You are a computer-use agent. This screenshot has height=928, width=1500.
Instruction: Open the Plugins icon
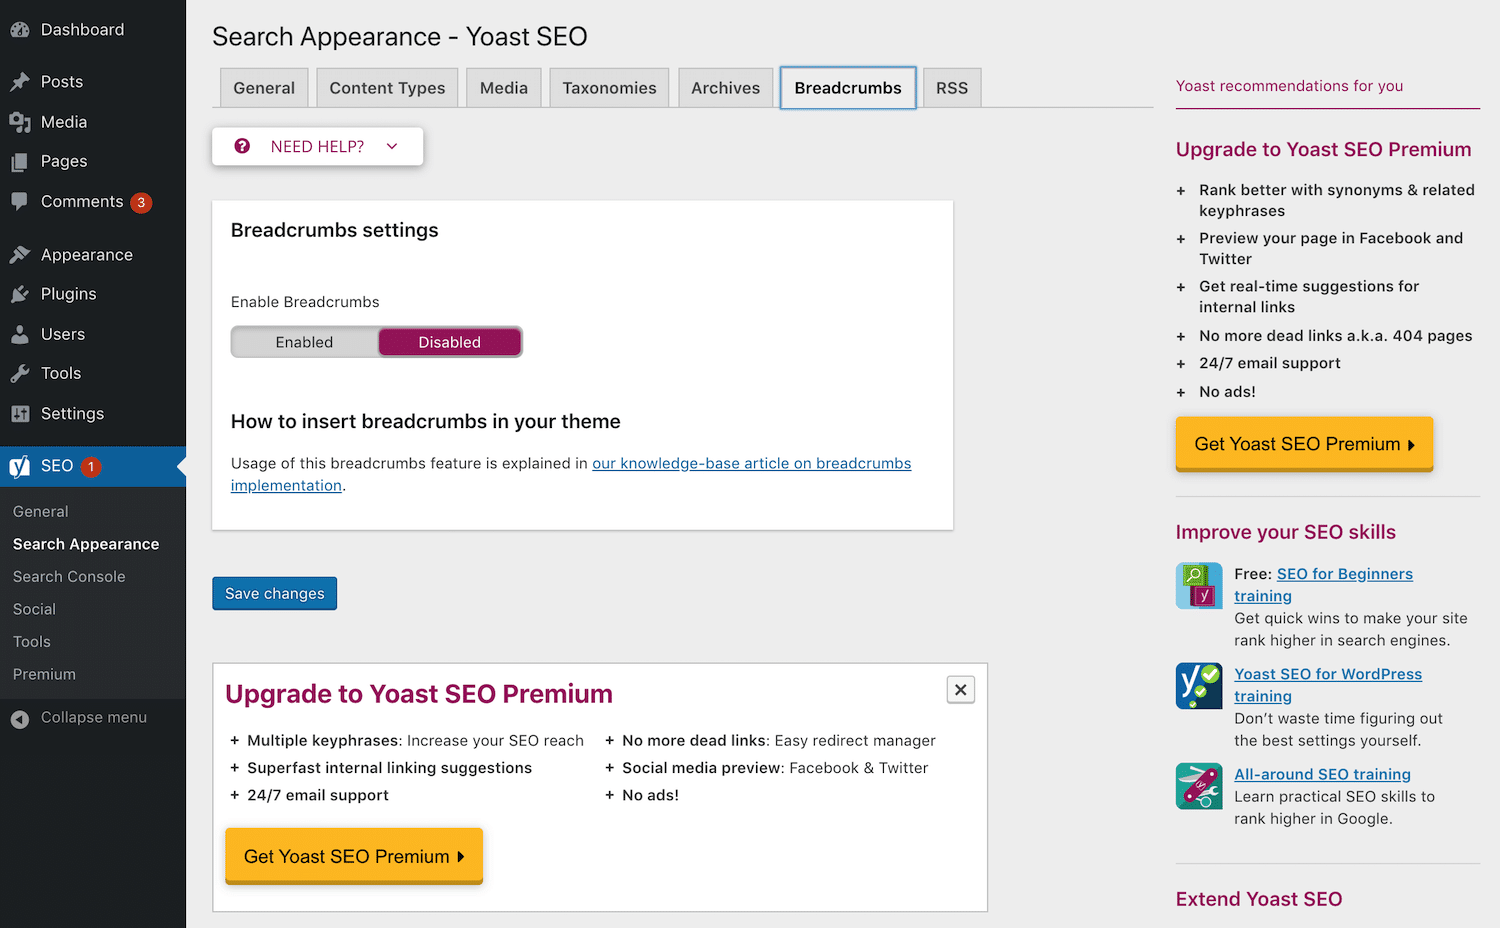[x=20, y=294]
